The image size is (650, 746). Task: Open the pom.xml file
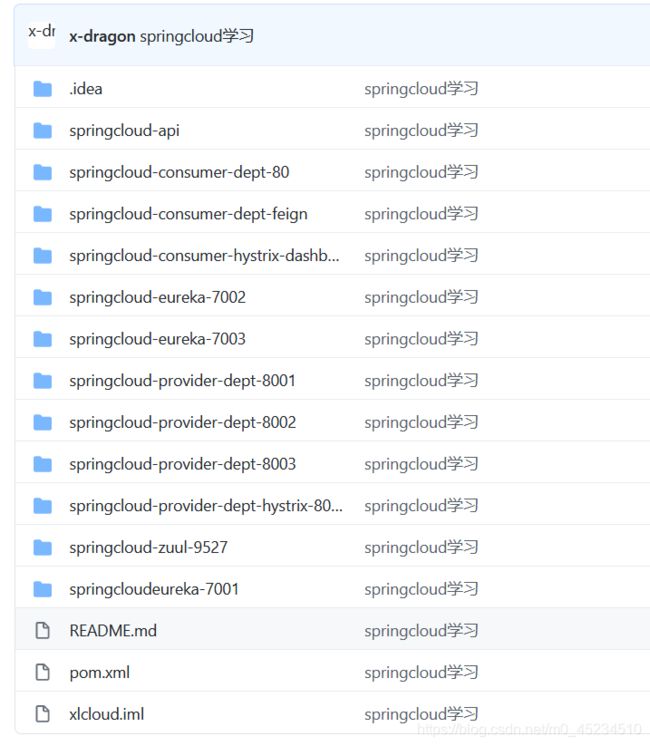pos(99,673)
